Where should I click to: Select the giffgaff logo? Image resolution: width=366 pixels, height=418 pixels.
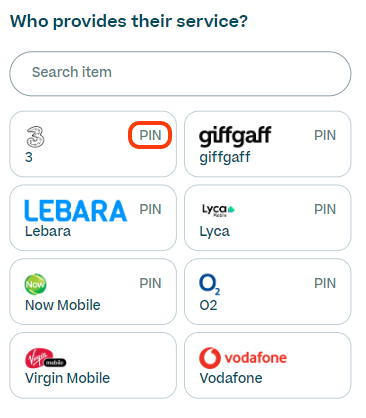[235, 136]
